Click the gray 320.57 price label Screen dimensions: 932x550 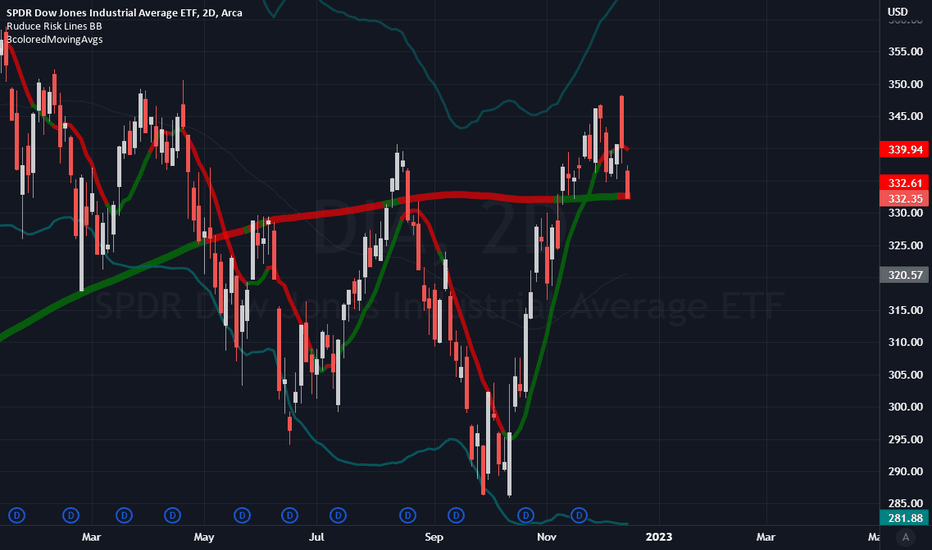click(905, 275)
